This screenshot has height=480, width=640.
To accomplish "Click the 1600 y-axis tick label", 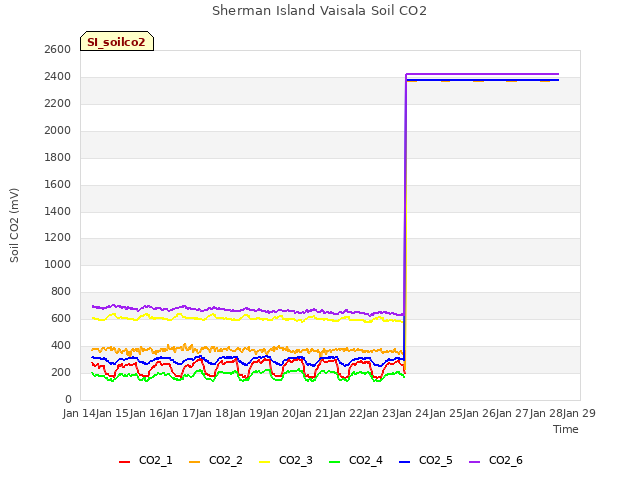I will pos(58,184).
